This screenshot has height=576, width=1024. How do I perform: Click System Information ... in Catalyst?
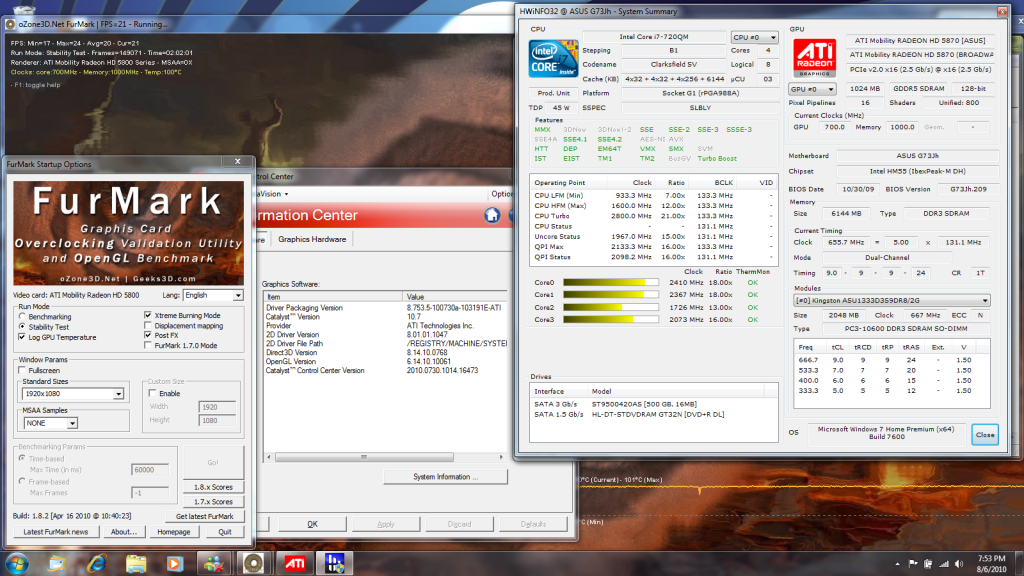(x=445, y=477)
